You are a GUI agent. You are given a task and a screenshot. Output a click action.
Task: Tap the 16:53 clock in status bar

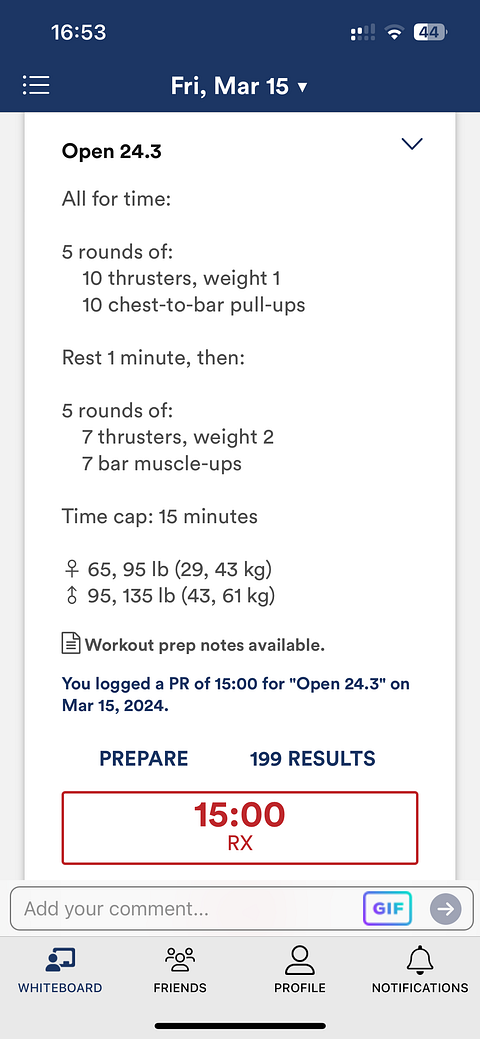78,32
